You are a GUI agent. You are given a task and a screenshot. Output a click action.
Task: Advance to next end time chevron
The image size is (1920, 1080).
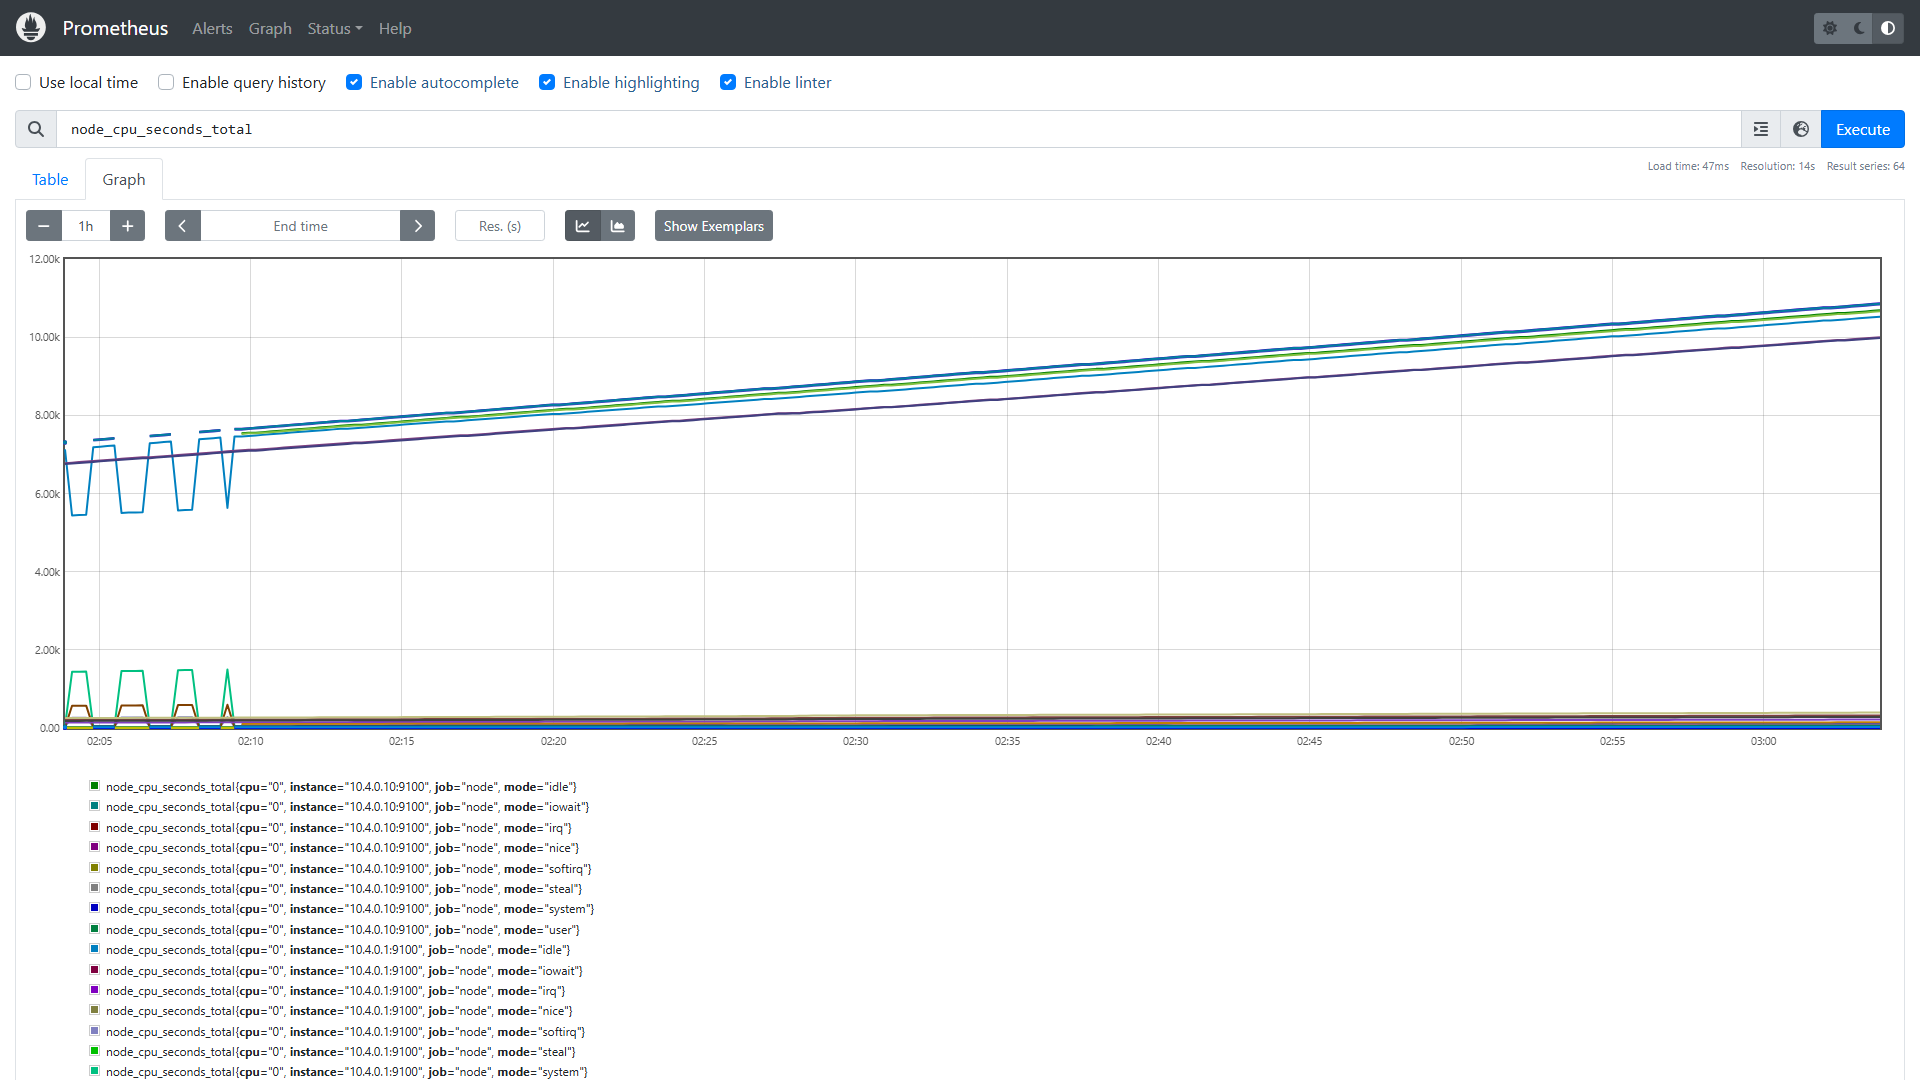coord(418,226)
